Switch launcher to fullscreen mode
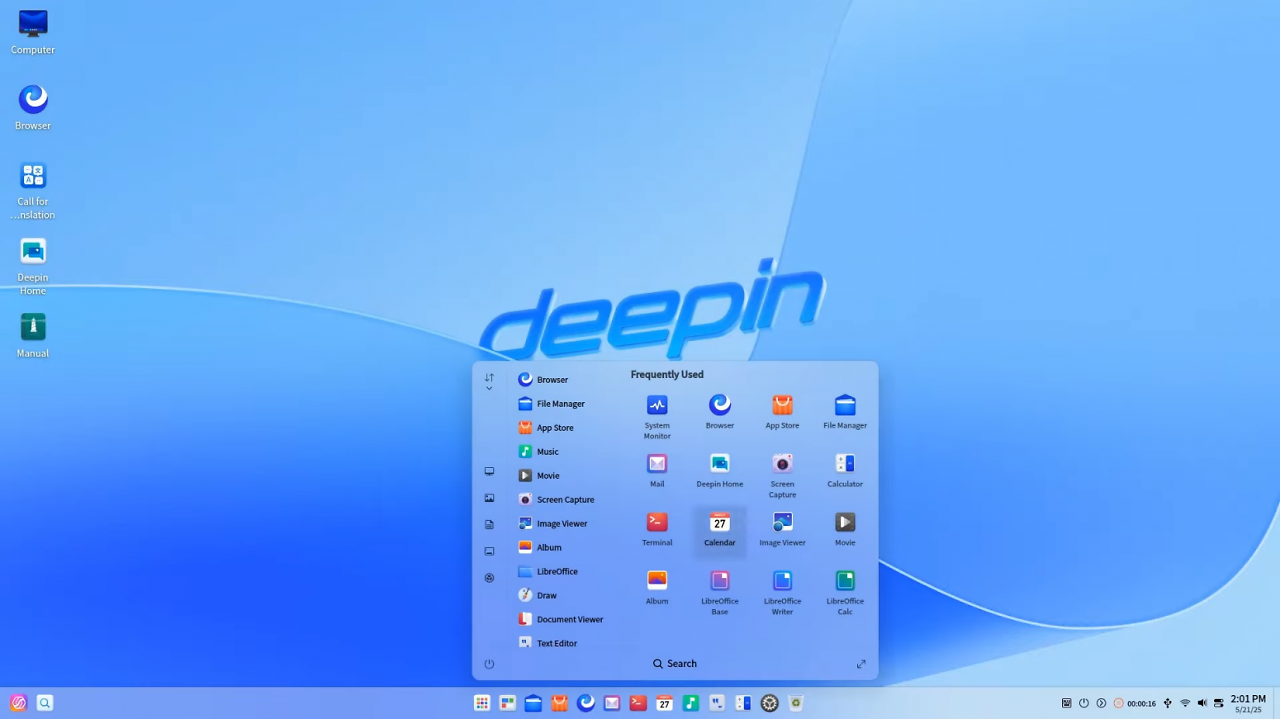The width and height of the screenshot is (1280, 719). pyautogui.click(x=861, y=664)
